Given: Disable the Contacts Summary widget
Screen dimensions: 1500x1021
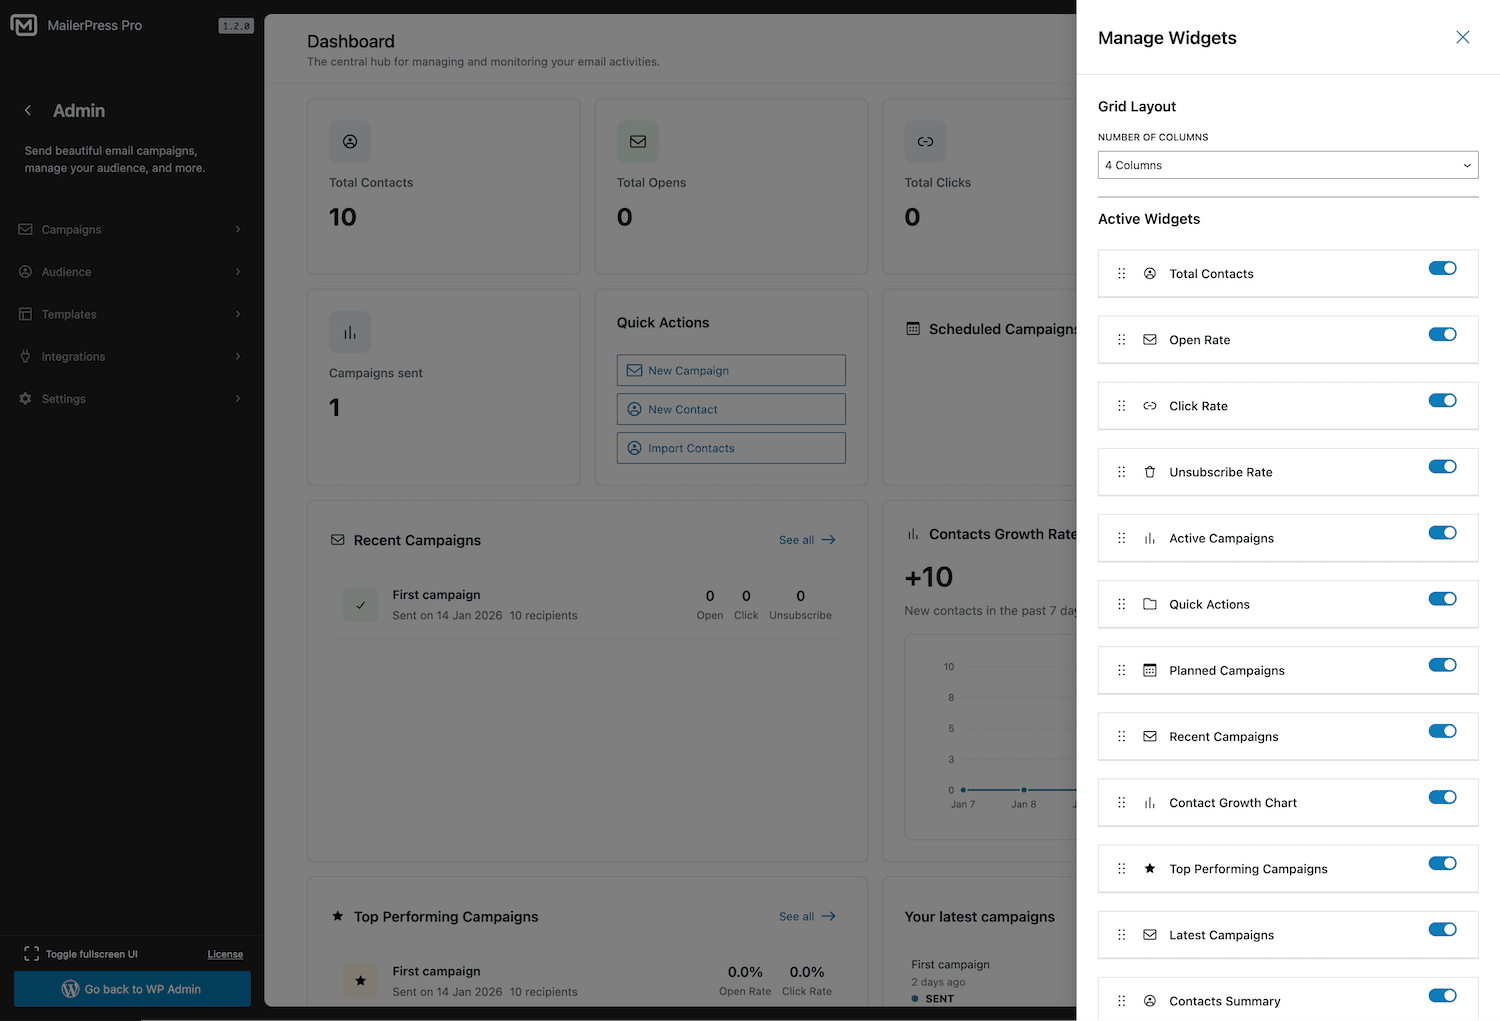Looking at the screenshot, I should 1443,995.
